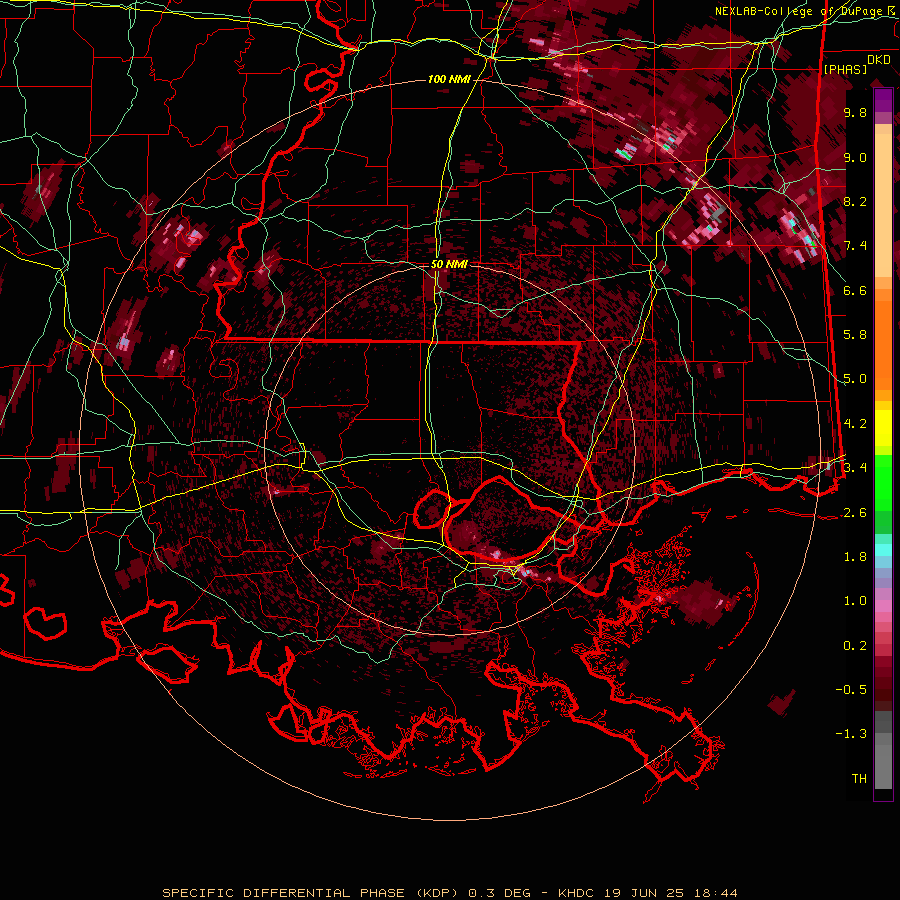Click the 1.0 legend value
900x900 pixels.
[855, 601]
